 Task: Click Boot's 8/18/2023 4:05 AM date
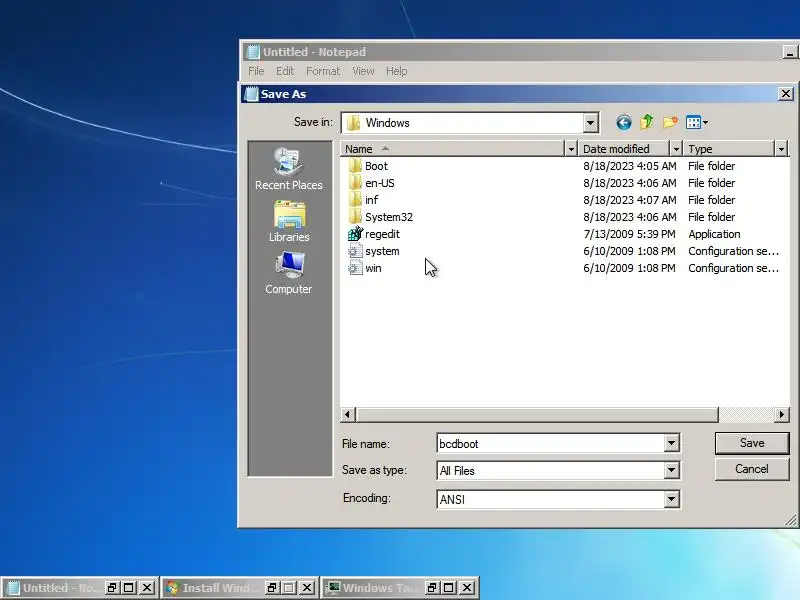(x=630, y=166)
